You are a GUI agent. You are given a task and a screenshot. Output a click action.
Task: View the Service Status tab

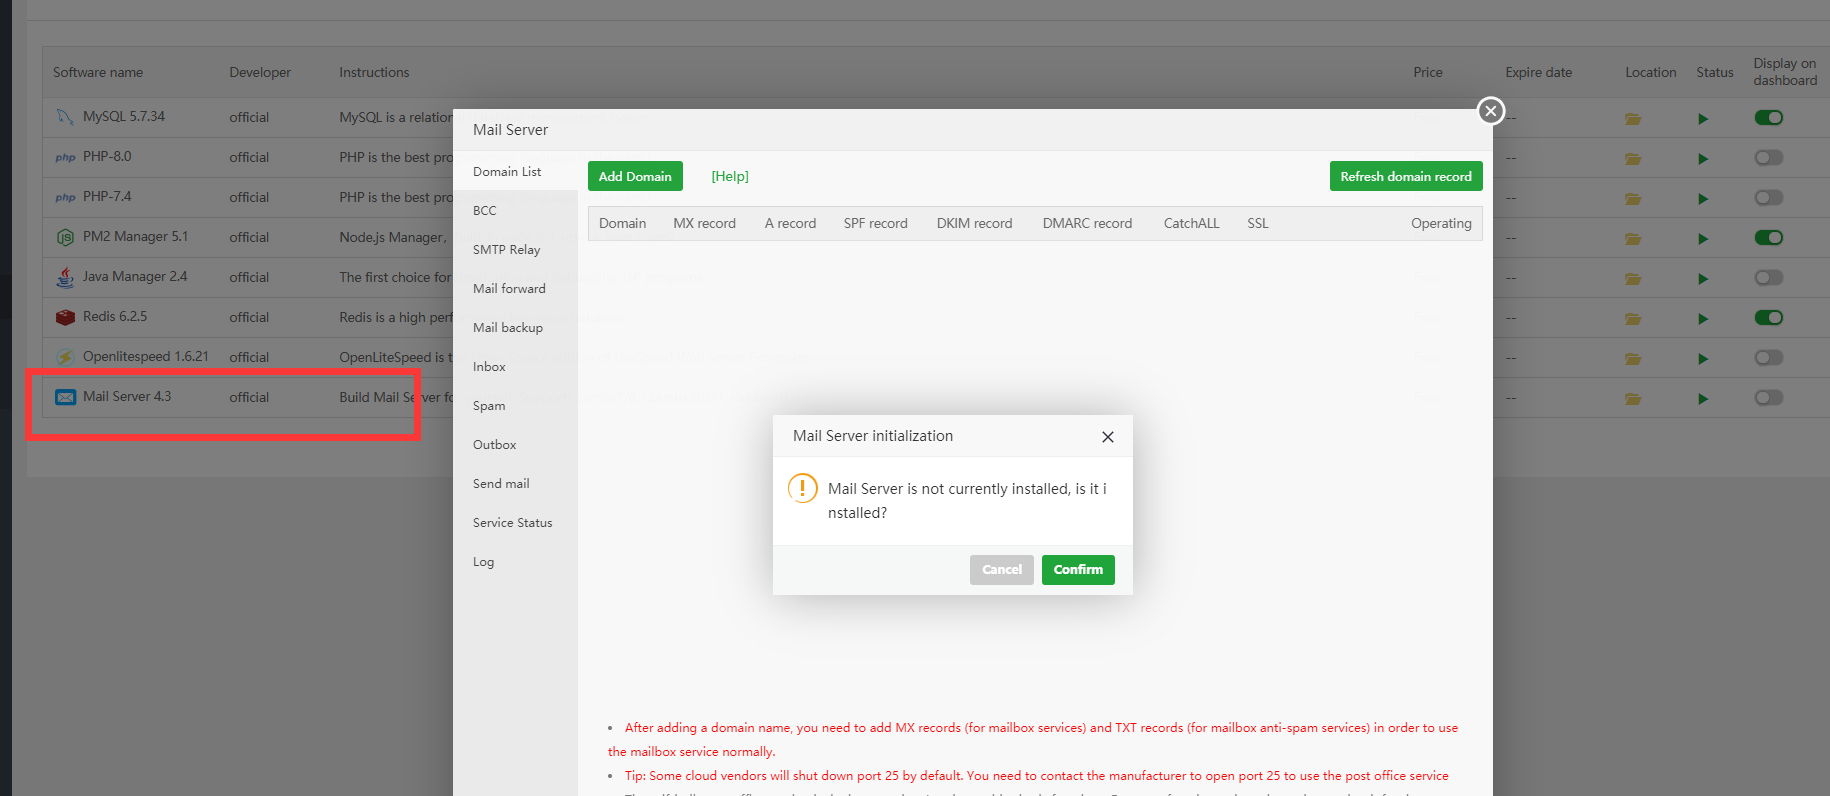[x=515, y=522]
